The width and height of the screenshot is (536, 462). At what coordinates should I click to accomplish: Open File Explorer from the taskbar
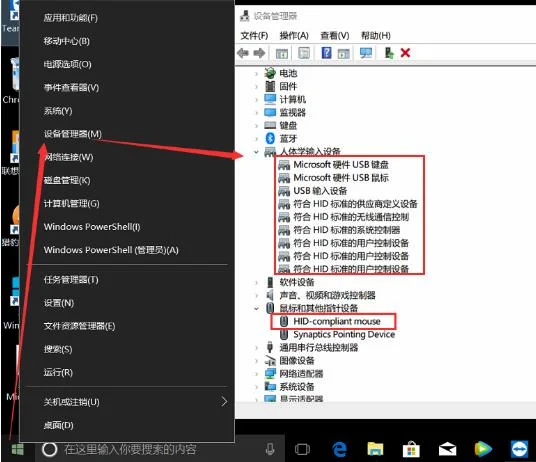click(x=375, y=449)
